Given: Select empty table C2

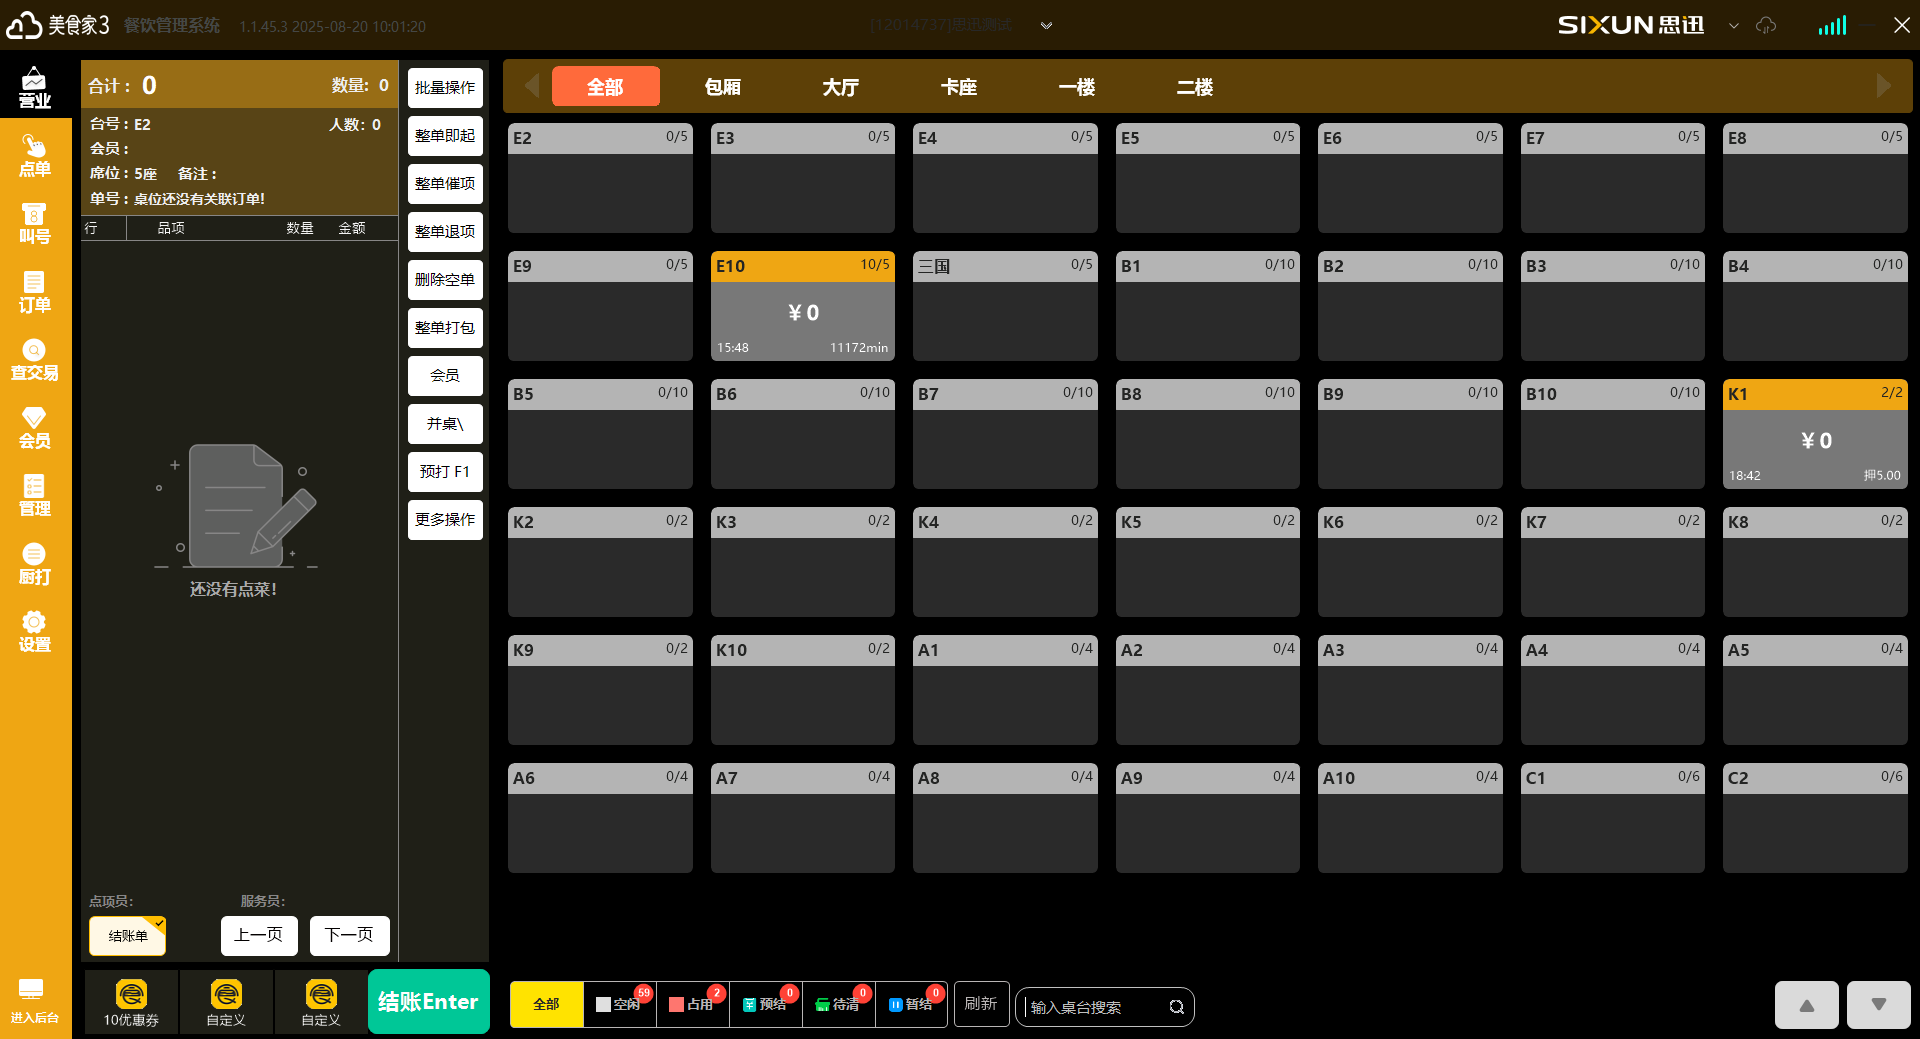Looking at the screenshot, I should click(1815, 818).
